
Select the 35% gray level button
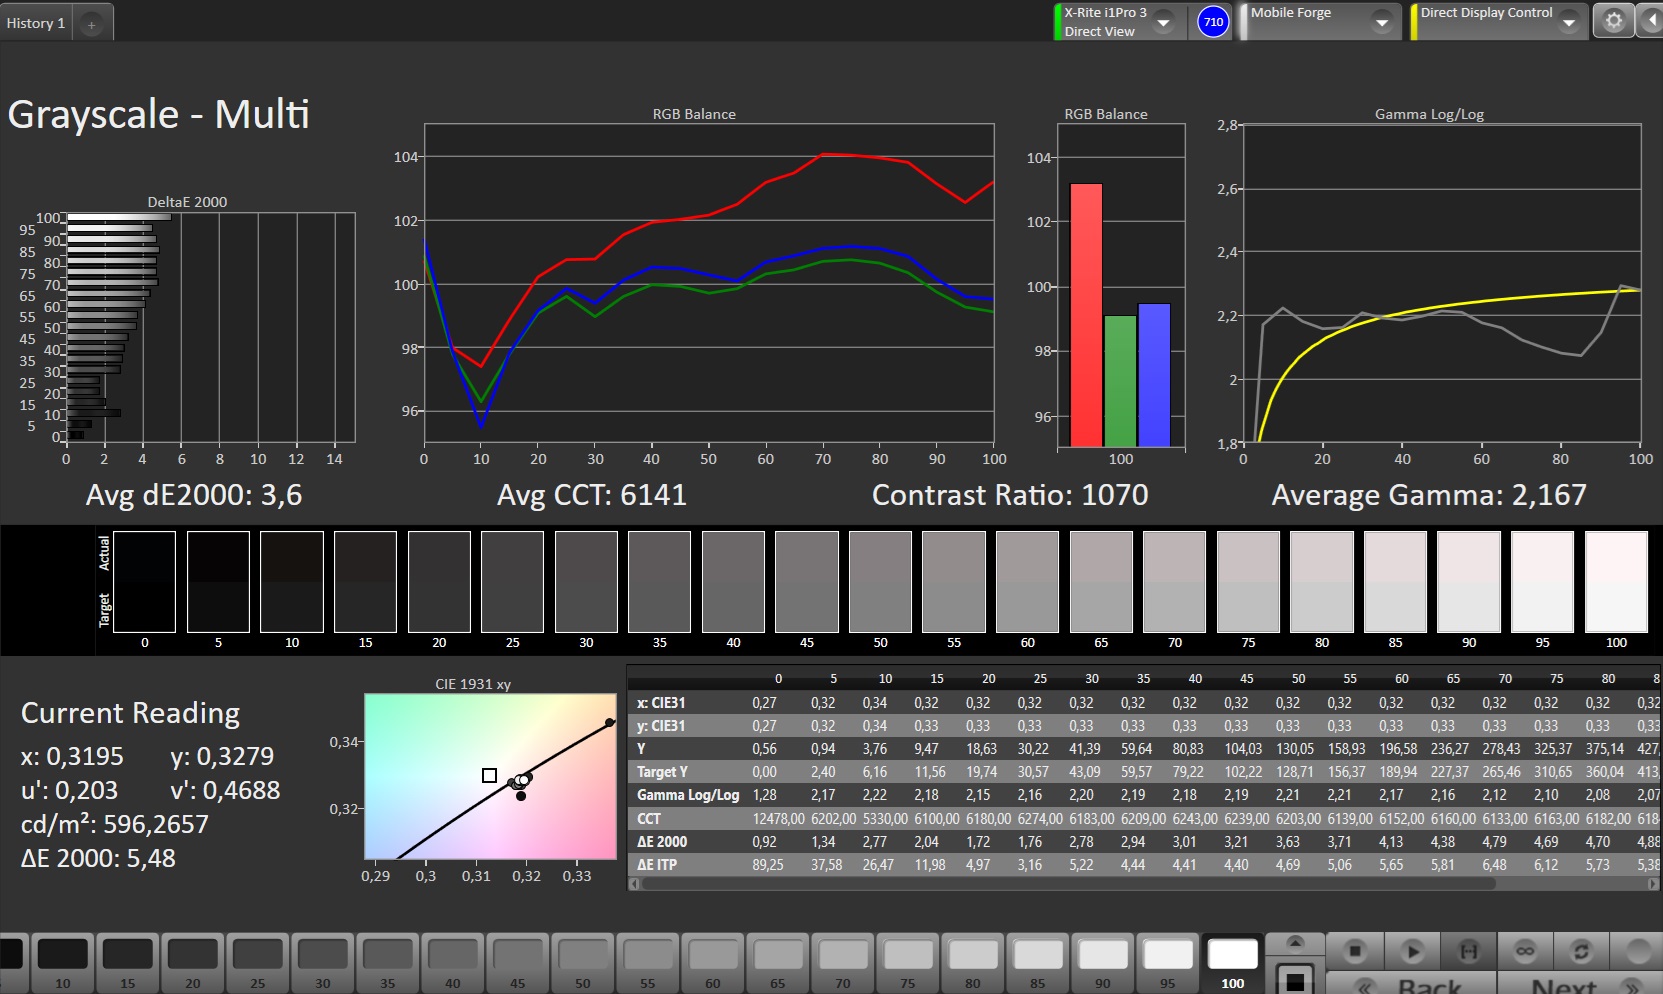[388, 963]
